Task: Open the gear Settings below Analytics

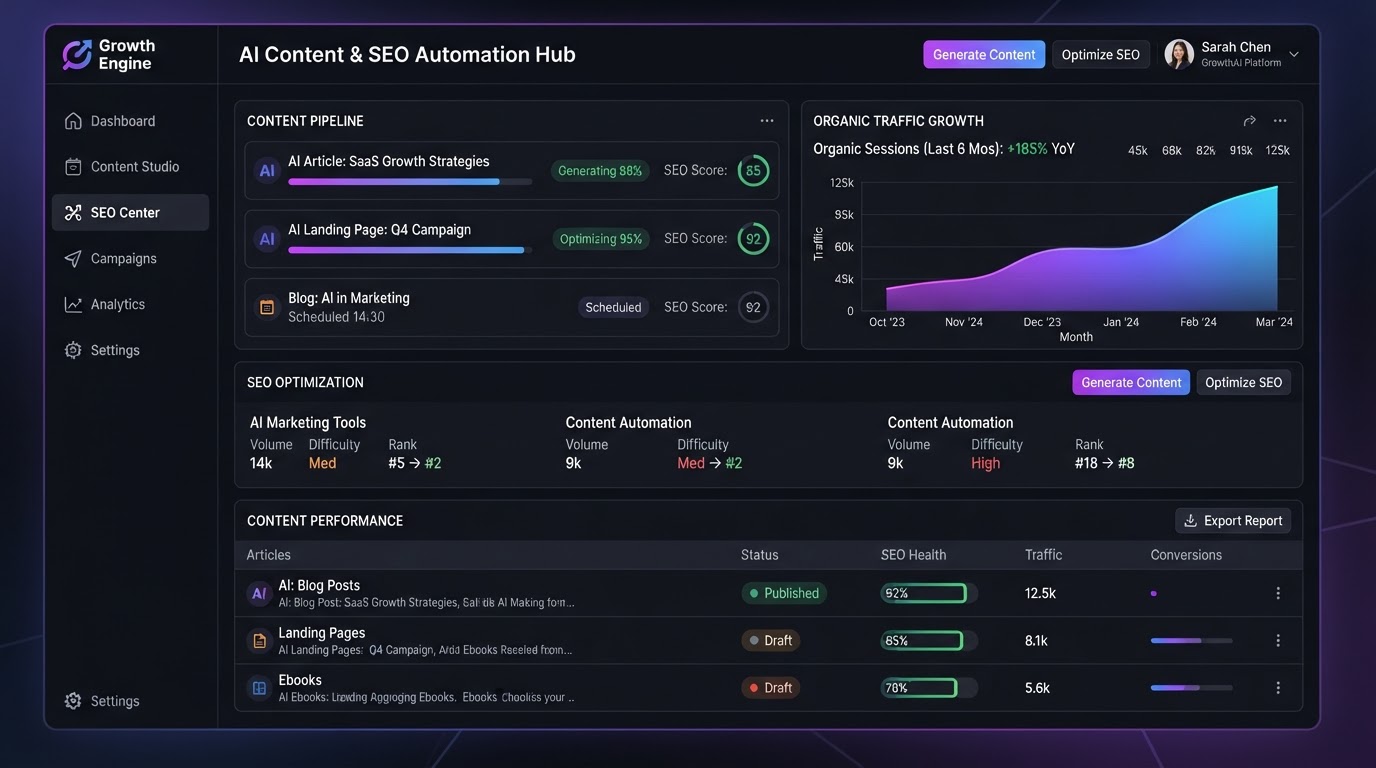Action: pyautogui.click(x=73, y=350)
